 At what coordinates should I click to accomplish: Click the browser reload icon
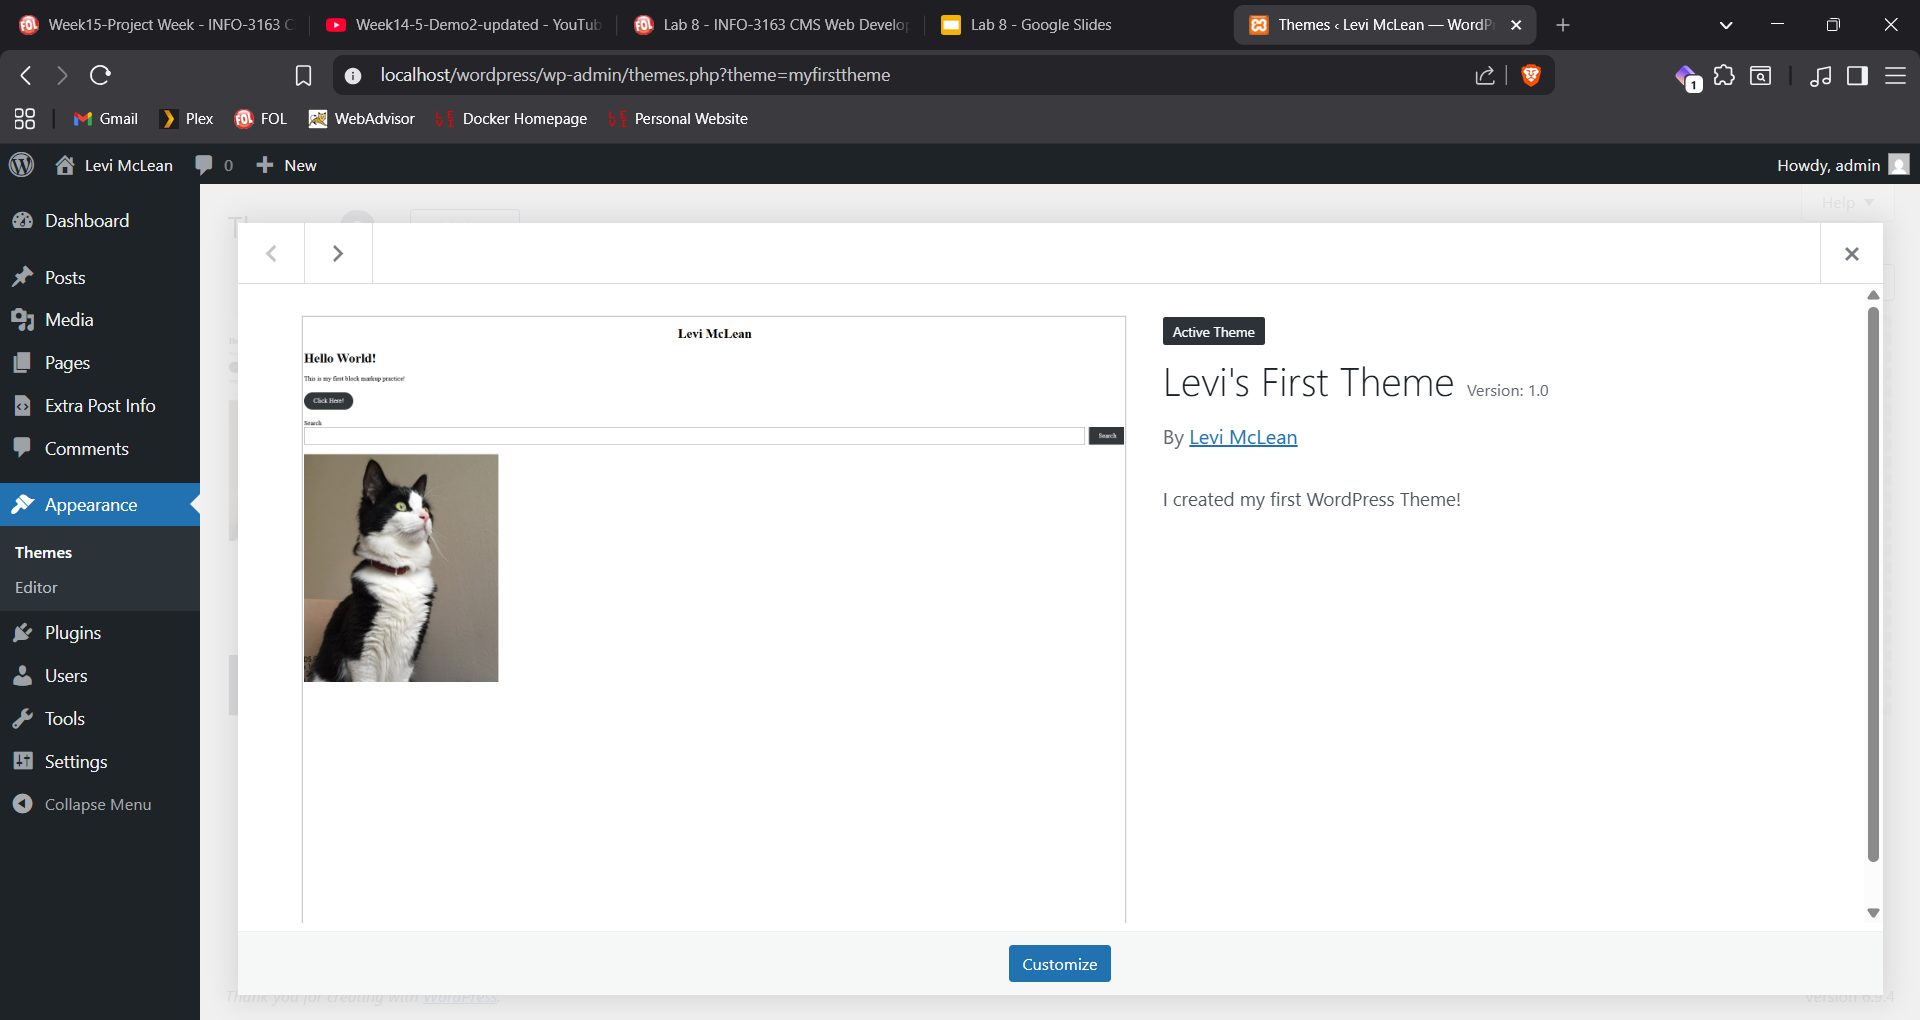tap(100, 75)
